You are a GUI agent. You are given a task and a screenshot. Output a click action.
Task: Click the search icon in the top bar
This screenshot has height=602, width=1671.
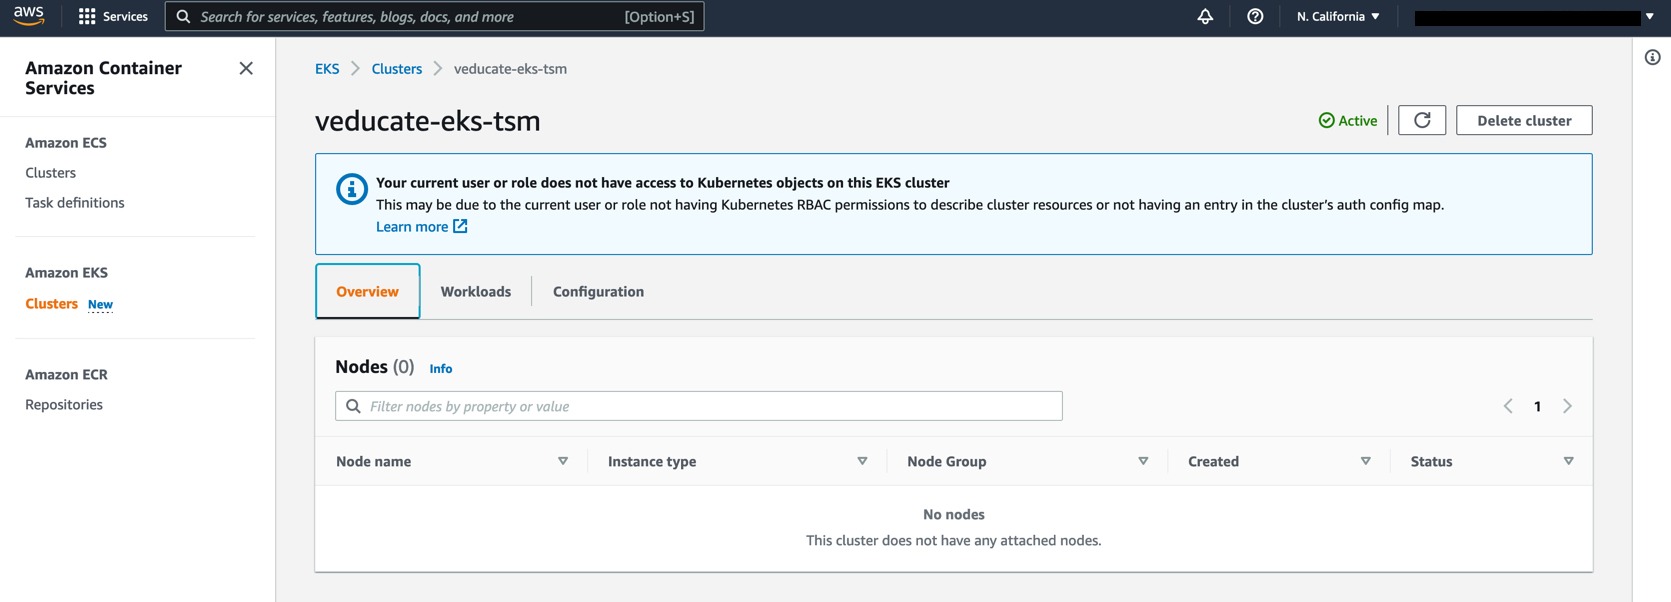point(183,16)
